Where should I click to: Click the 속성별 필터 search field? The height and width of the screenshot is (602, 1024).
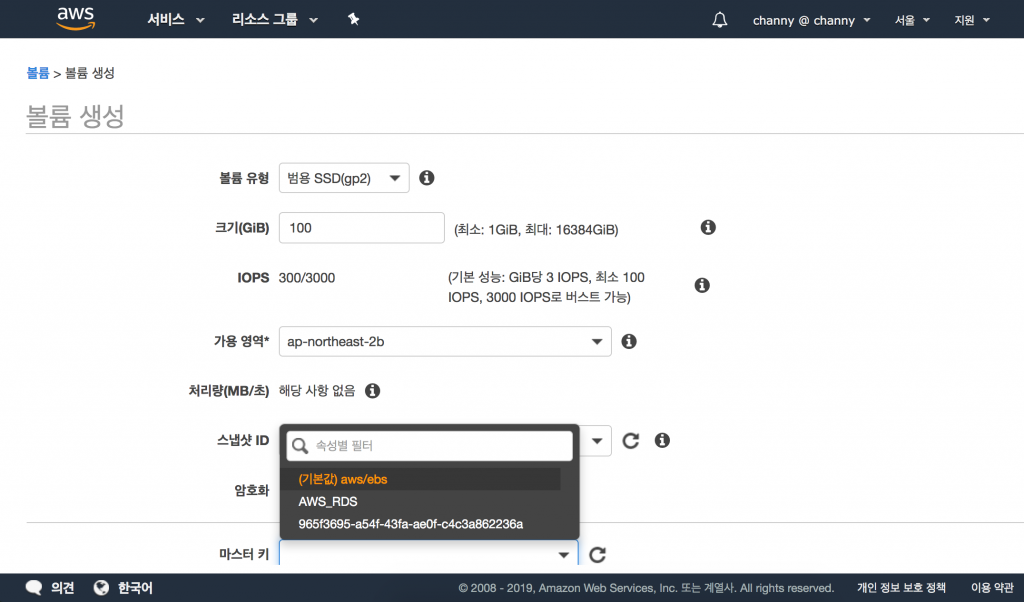(430, 446)
